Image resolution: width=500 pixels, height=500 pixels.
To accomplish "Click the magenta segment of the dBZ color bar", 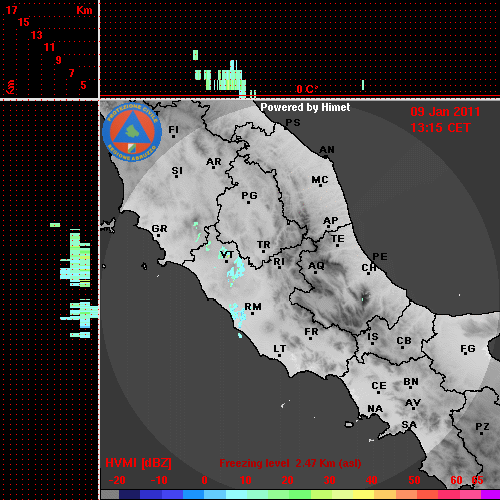I will point(490,494).
